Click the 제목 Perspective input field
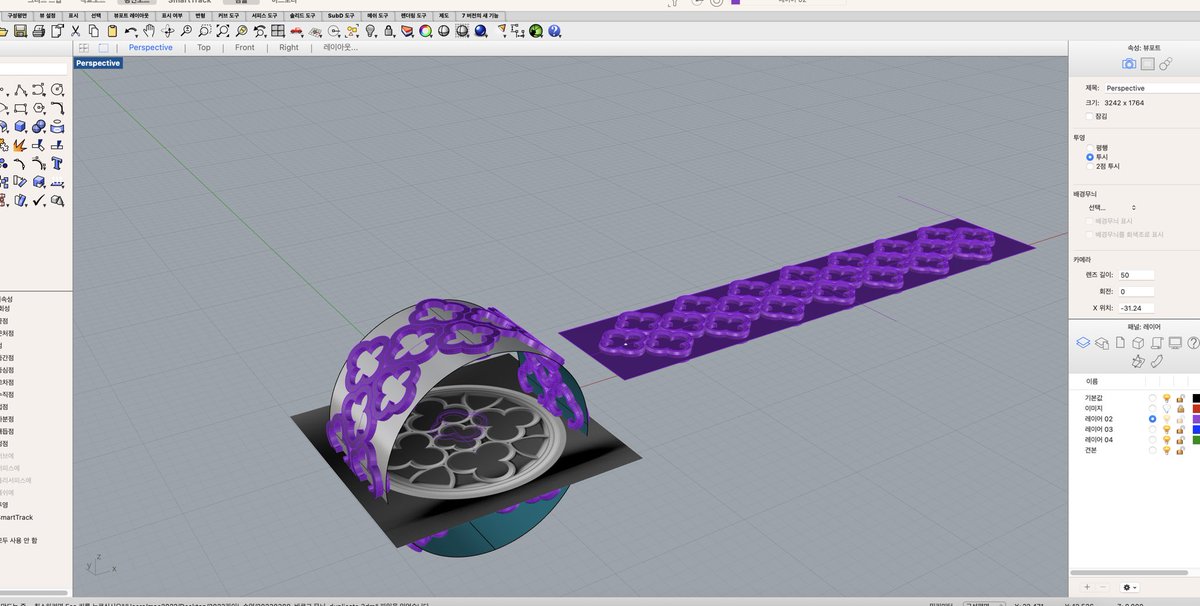Viewport: 1200px width, 606px height. point(1151,88)
